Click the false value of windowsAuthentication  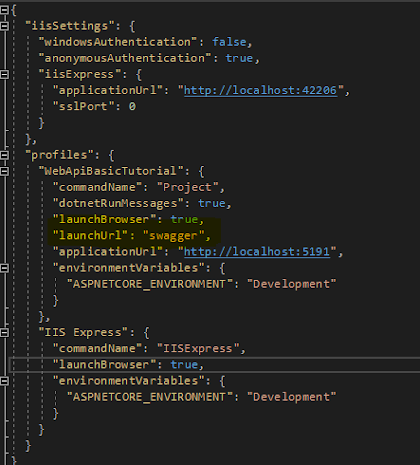pyautogui.click(x=230, y=42)
